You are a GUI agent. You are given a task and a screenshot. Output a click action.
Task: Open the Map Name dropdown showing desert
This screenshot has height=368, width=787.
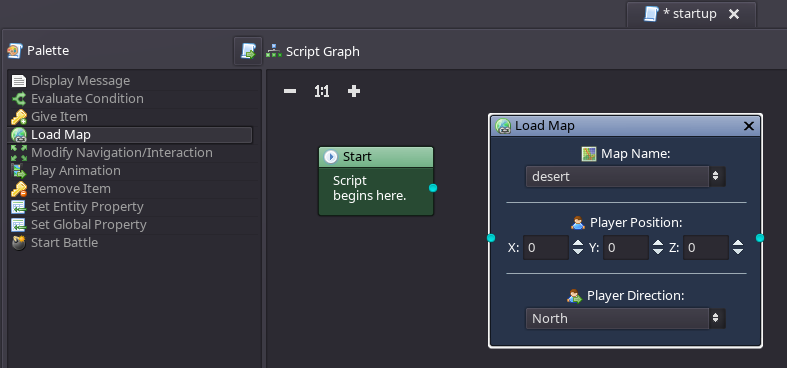tap(625, 177)
